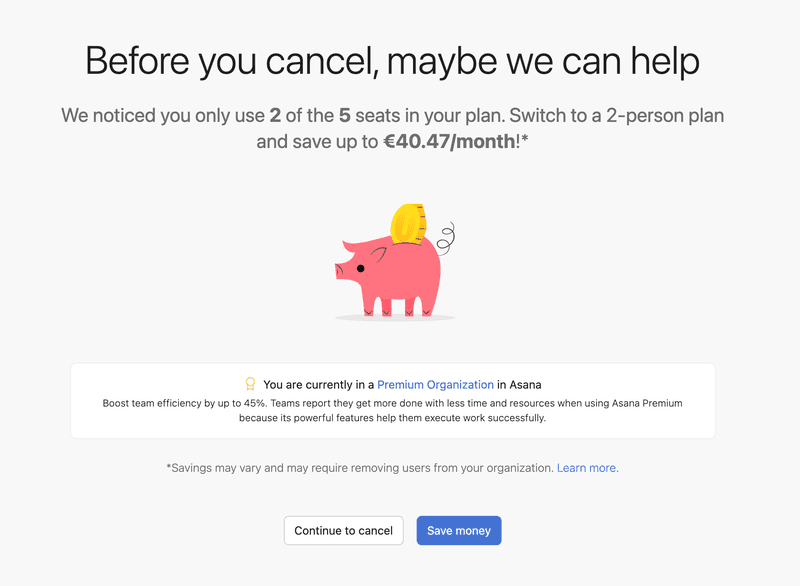Image resolution: width=800 pixels, height=586 pixels.
Task: Click the bold number 2 in the seats sentence
Action: tap(274, 115)
